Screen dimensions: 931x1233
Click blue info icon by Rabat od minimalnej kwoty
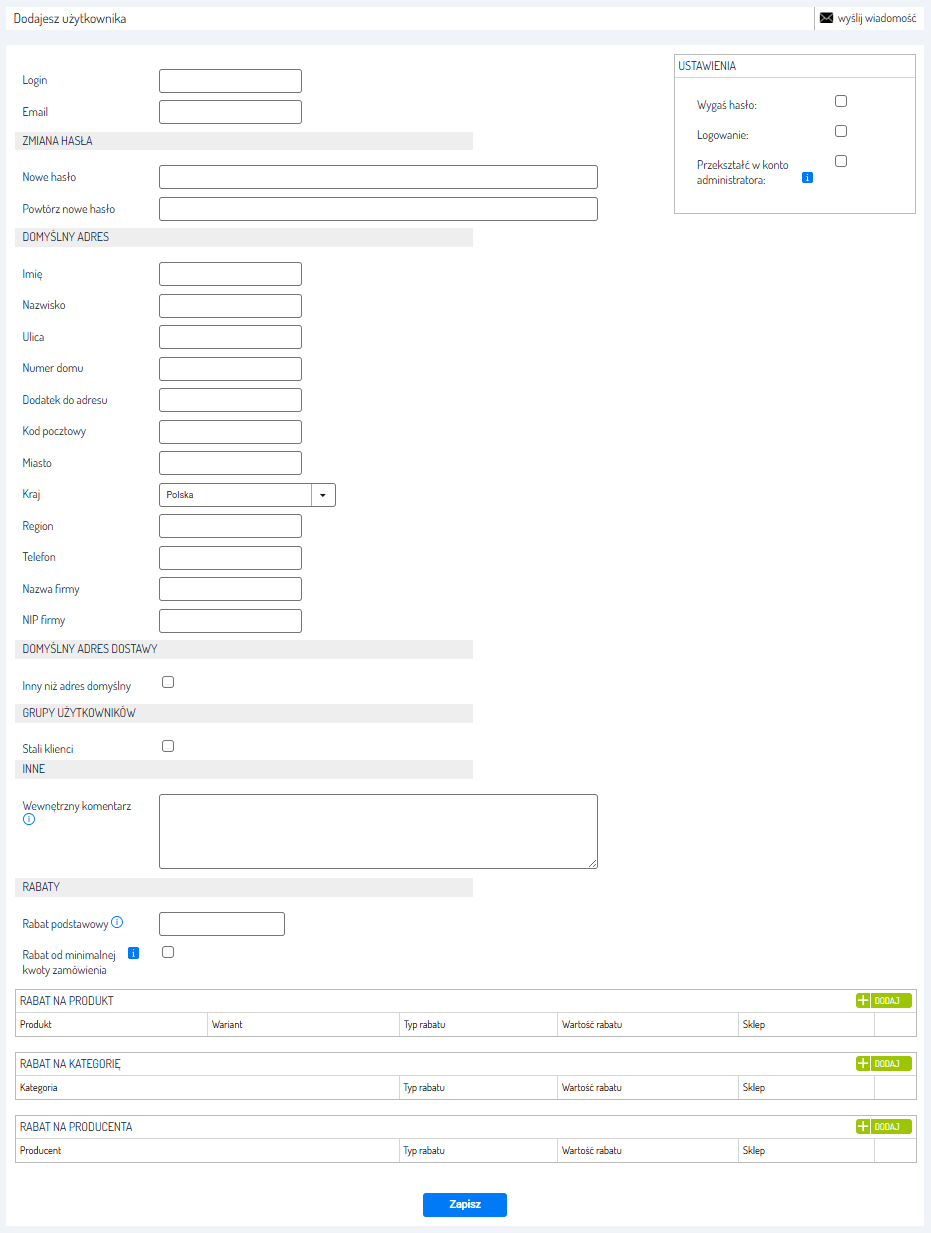pyautogui.click(x=133, y=953)
